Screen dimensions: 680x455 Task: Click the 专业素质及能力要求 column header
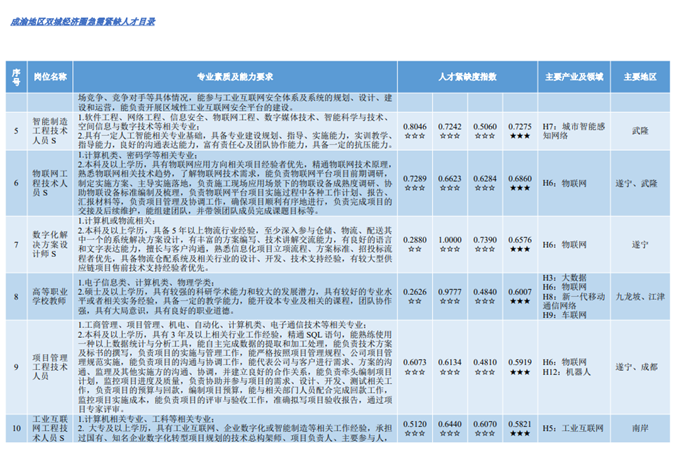click(235, 77)
